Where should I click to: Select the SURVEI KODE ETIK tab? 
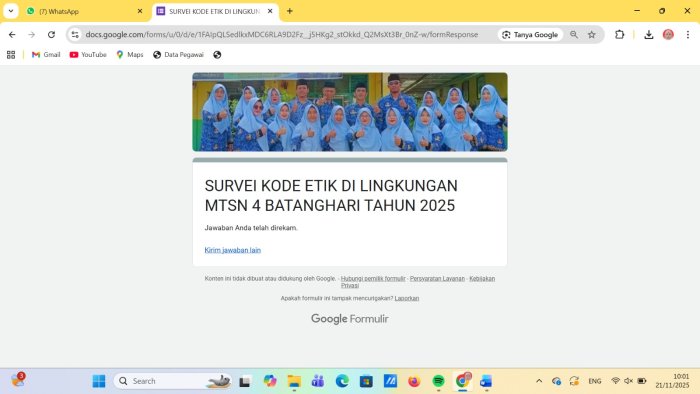point(214,11)
